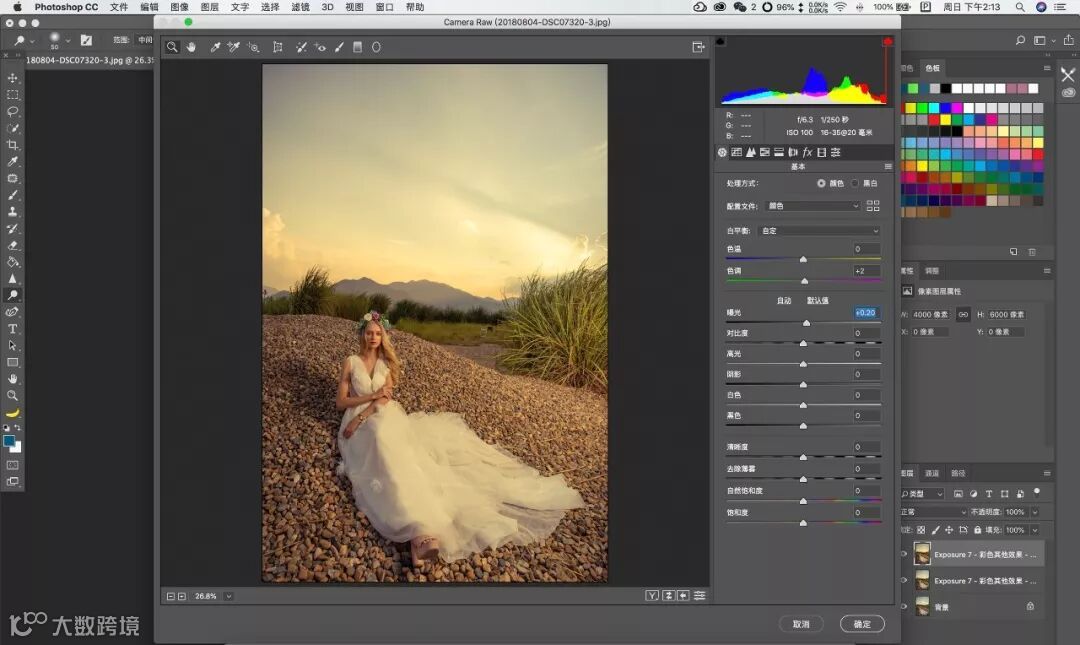Select the Adjustment Brush tool
1080x645 pixels.
[339, 48]
